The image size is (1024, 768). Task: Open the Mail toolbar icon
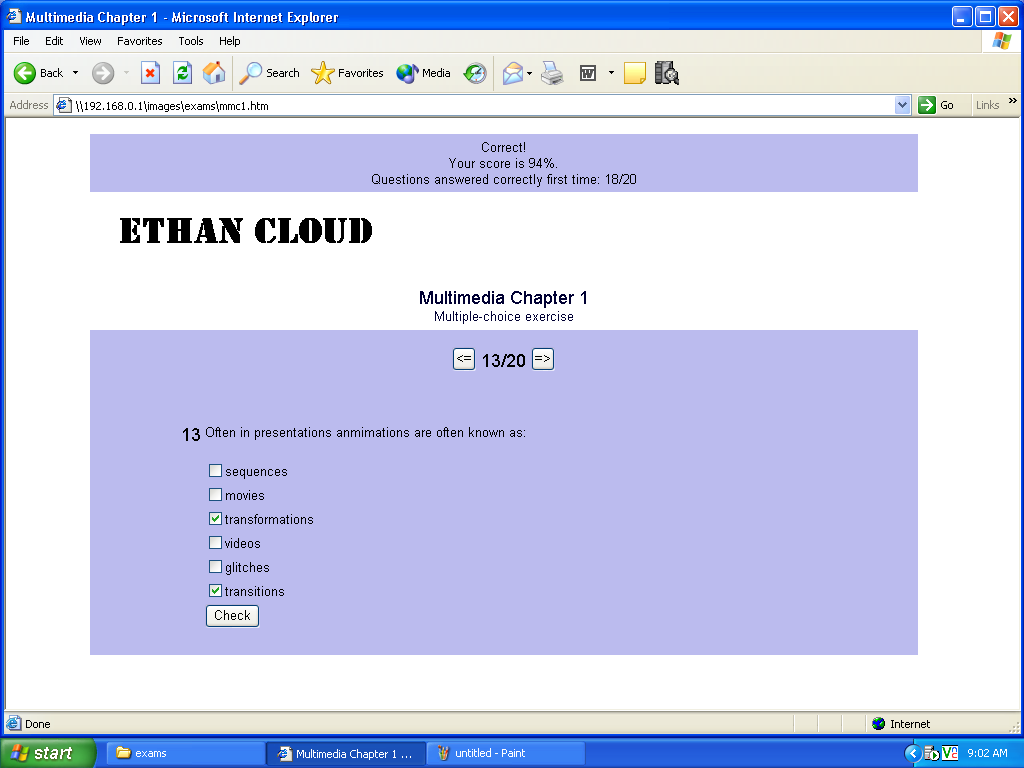click(512, 73)
